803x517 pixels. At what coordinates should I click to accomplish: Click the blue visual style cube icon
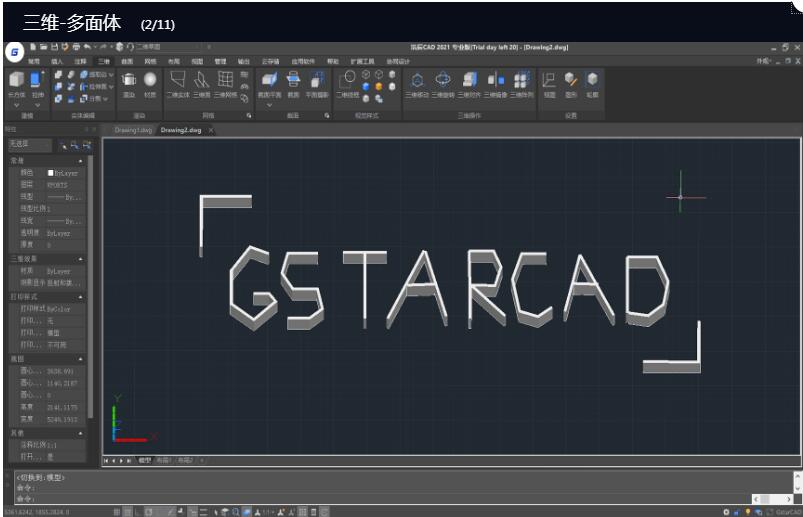(x=366, y=87)
